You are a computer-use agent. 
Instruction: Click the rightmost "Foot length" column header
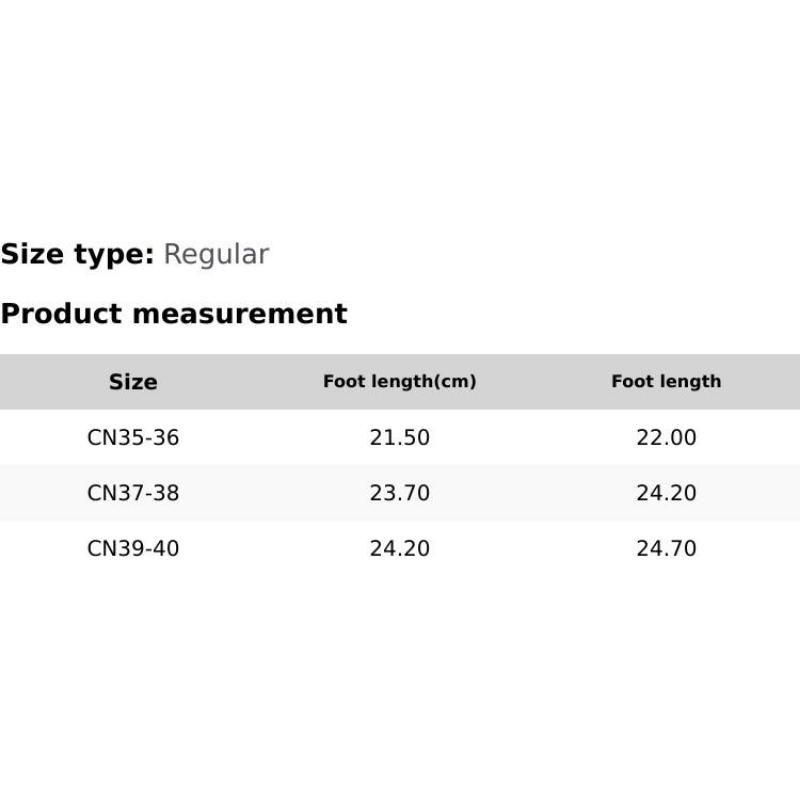(x=666, y=381)
